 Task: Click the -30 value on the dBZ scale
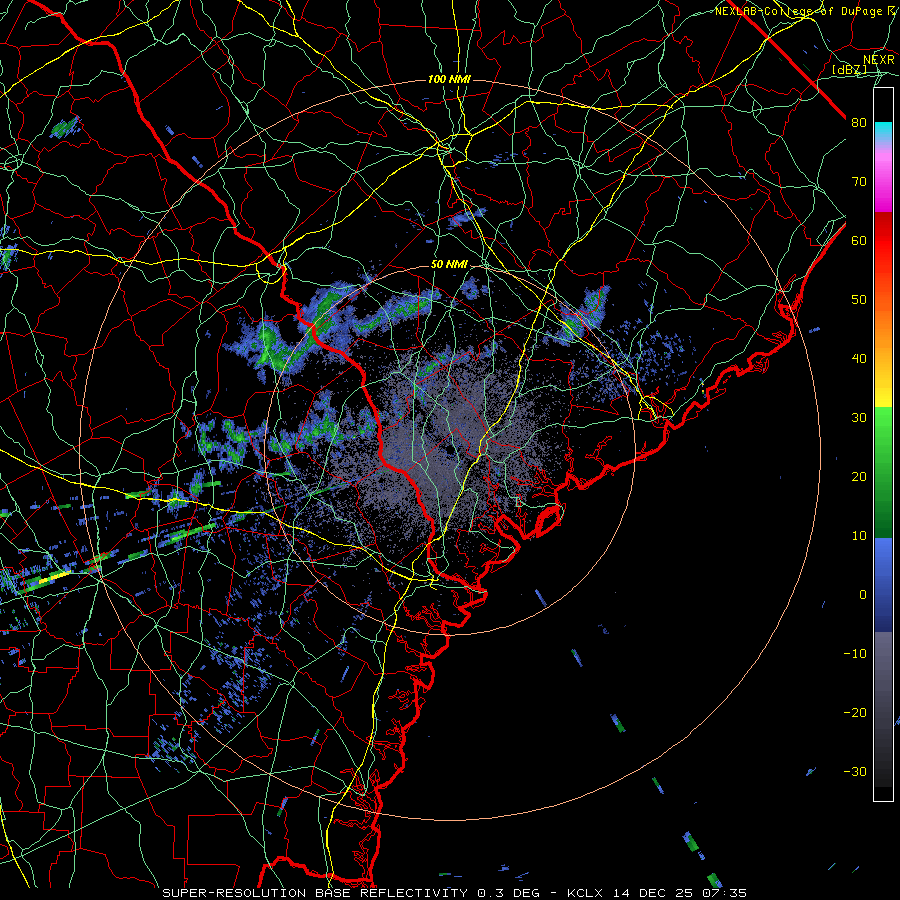(855, 773)
